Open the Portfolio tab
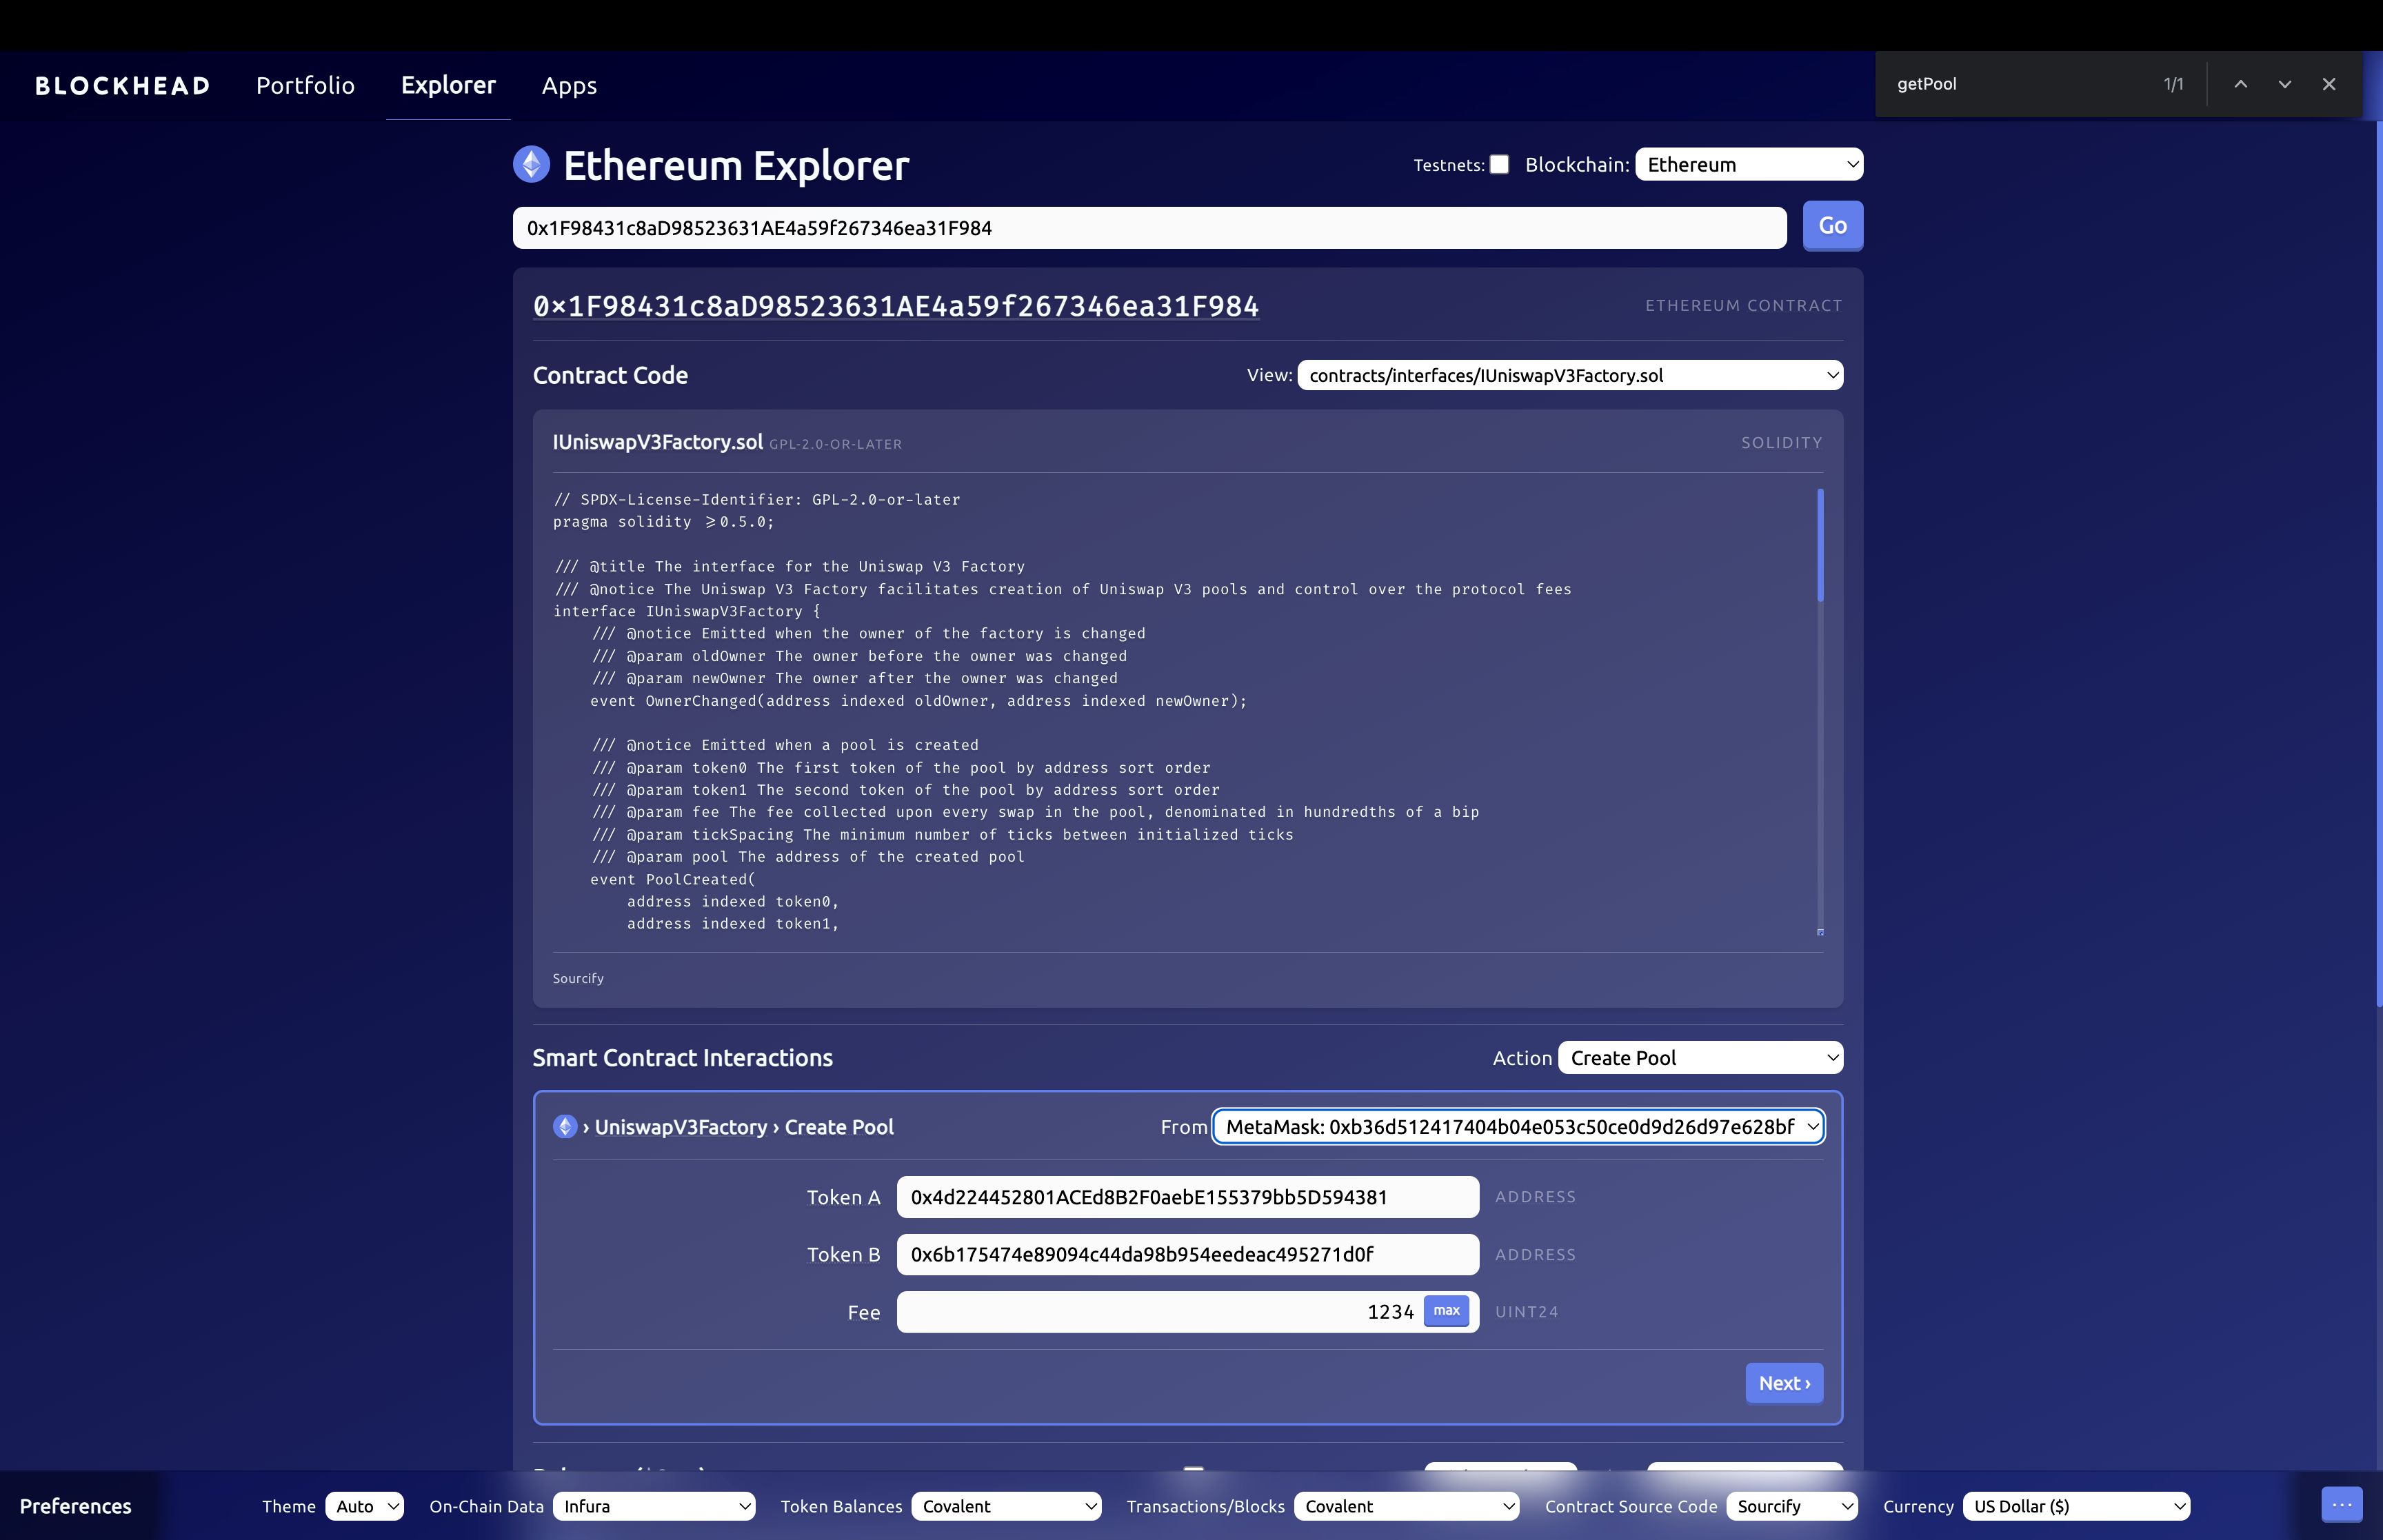2383x1540 pixels. pyautogui.click(x=305, y=86)
